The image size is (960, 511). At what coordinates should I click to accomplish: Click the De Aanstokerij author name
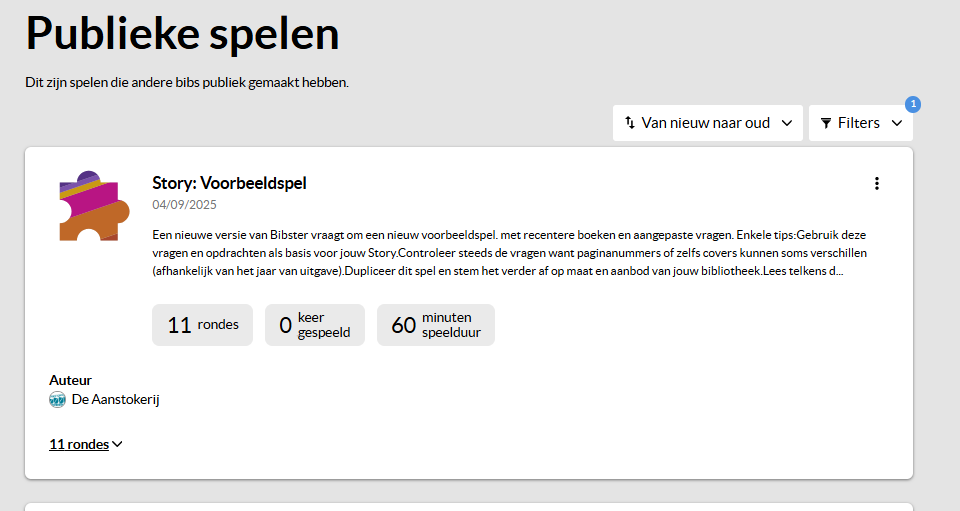pyautogui.click(x=116, y=400)
